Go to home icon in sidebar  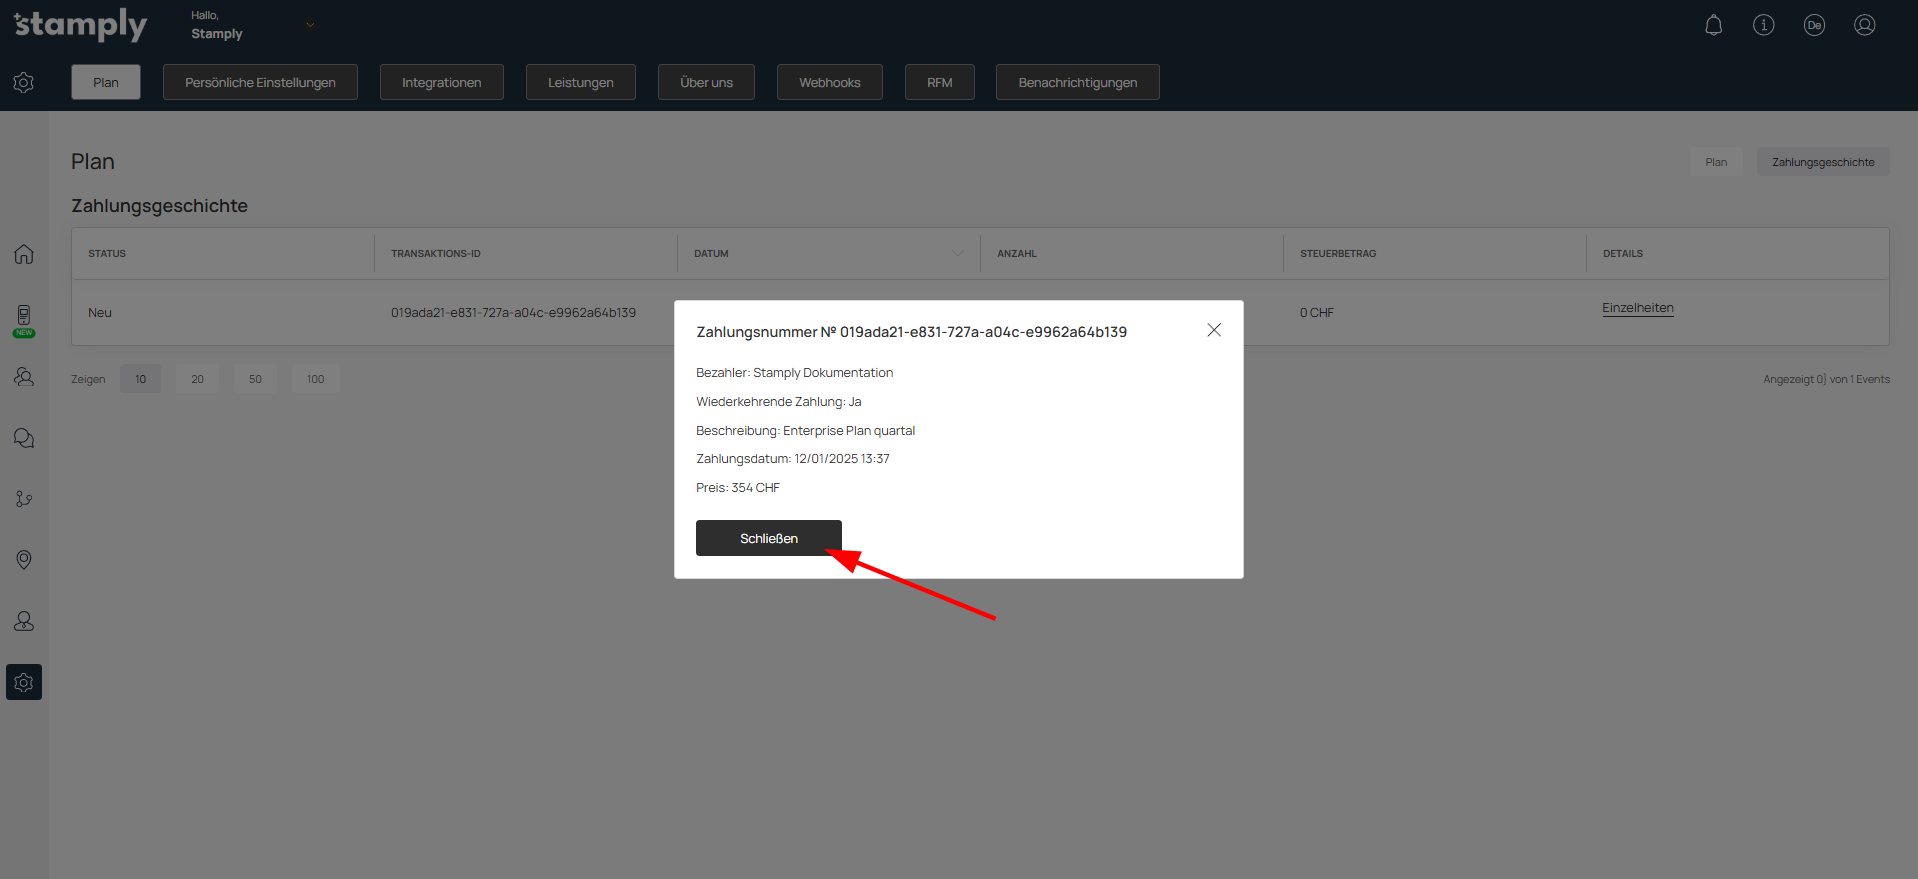point(24,254)
